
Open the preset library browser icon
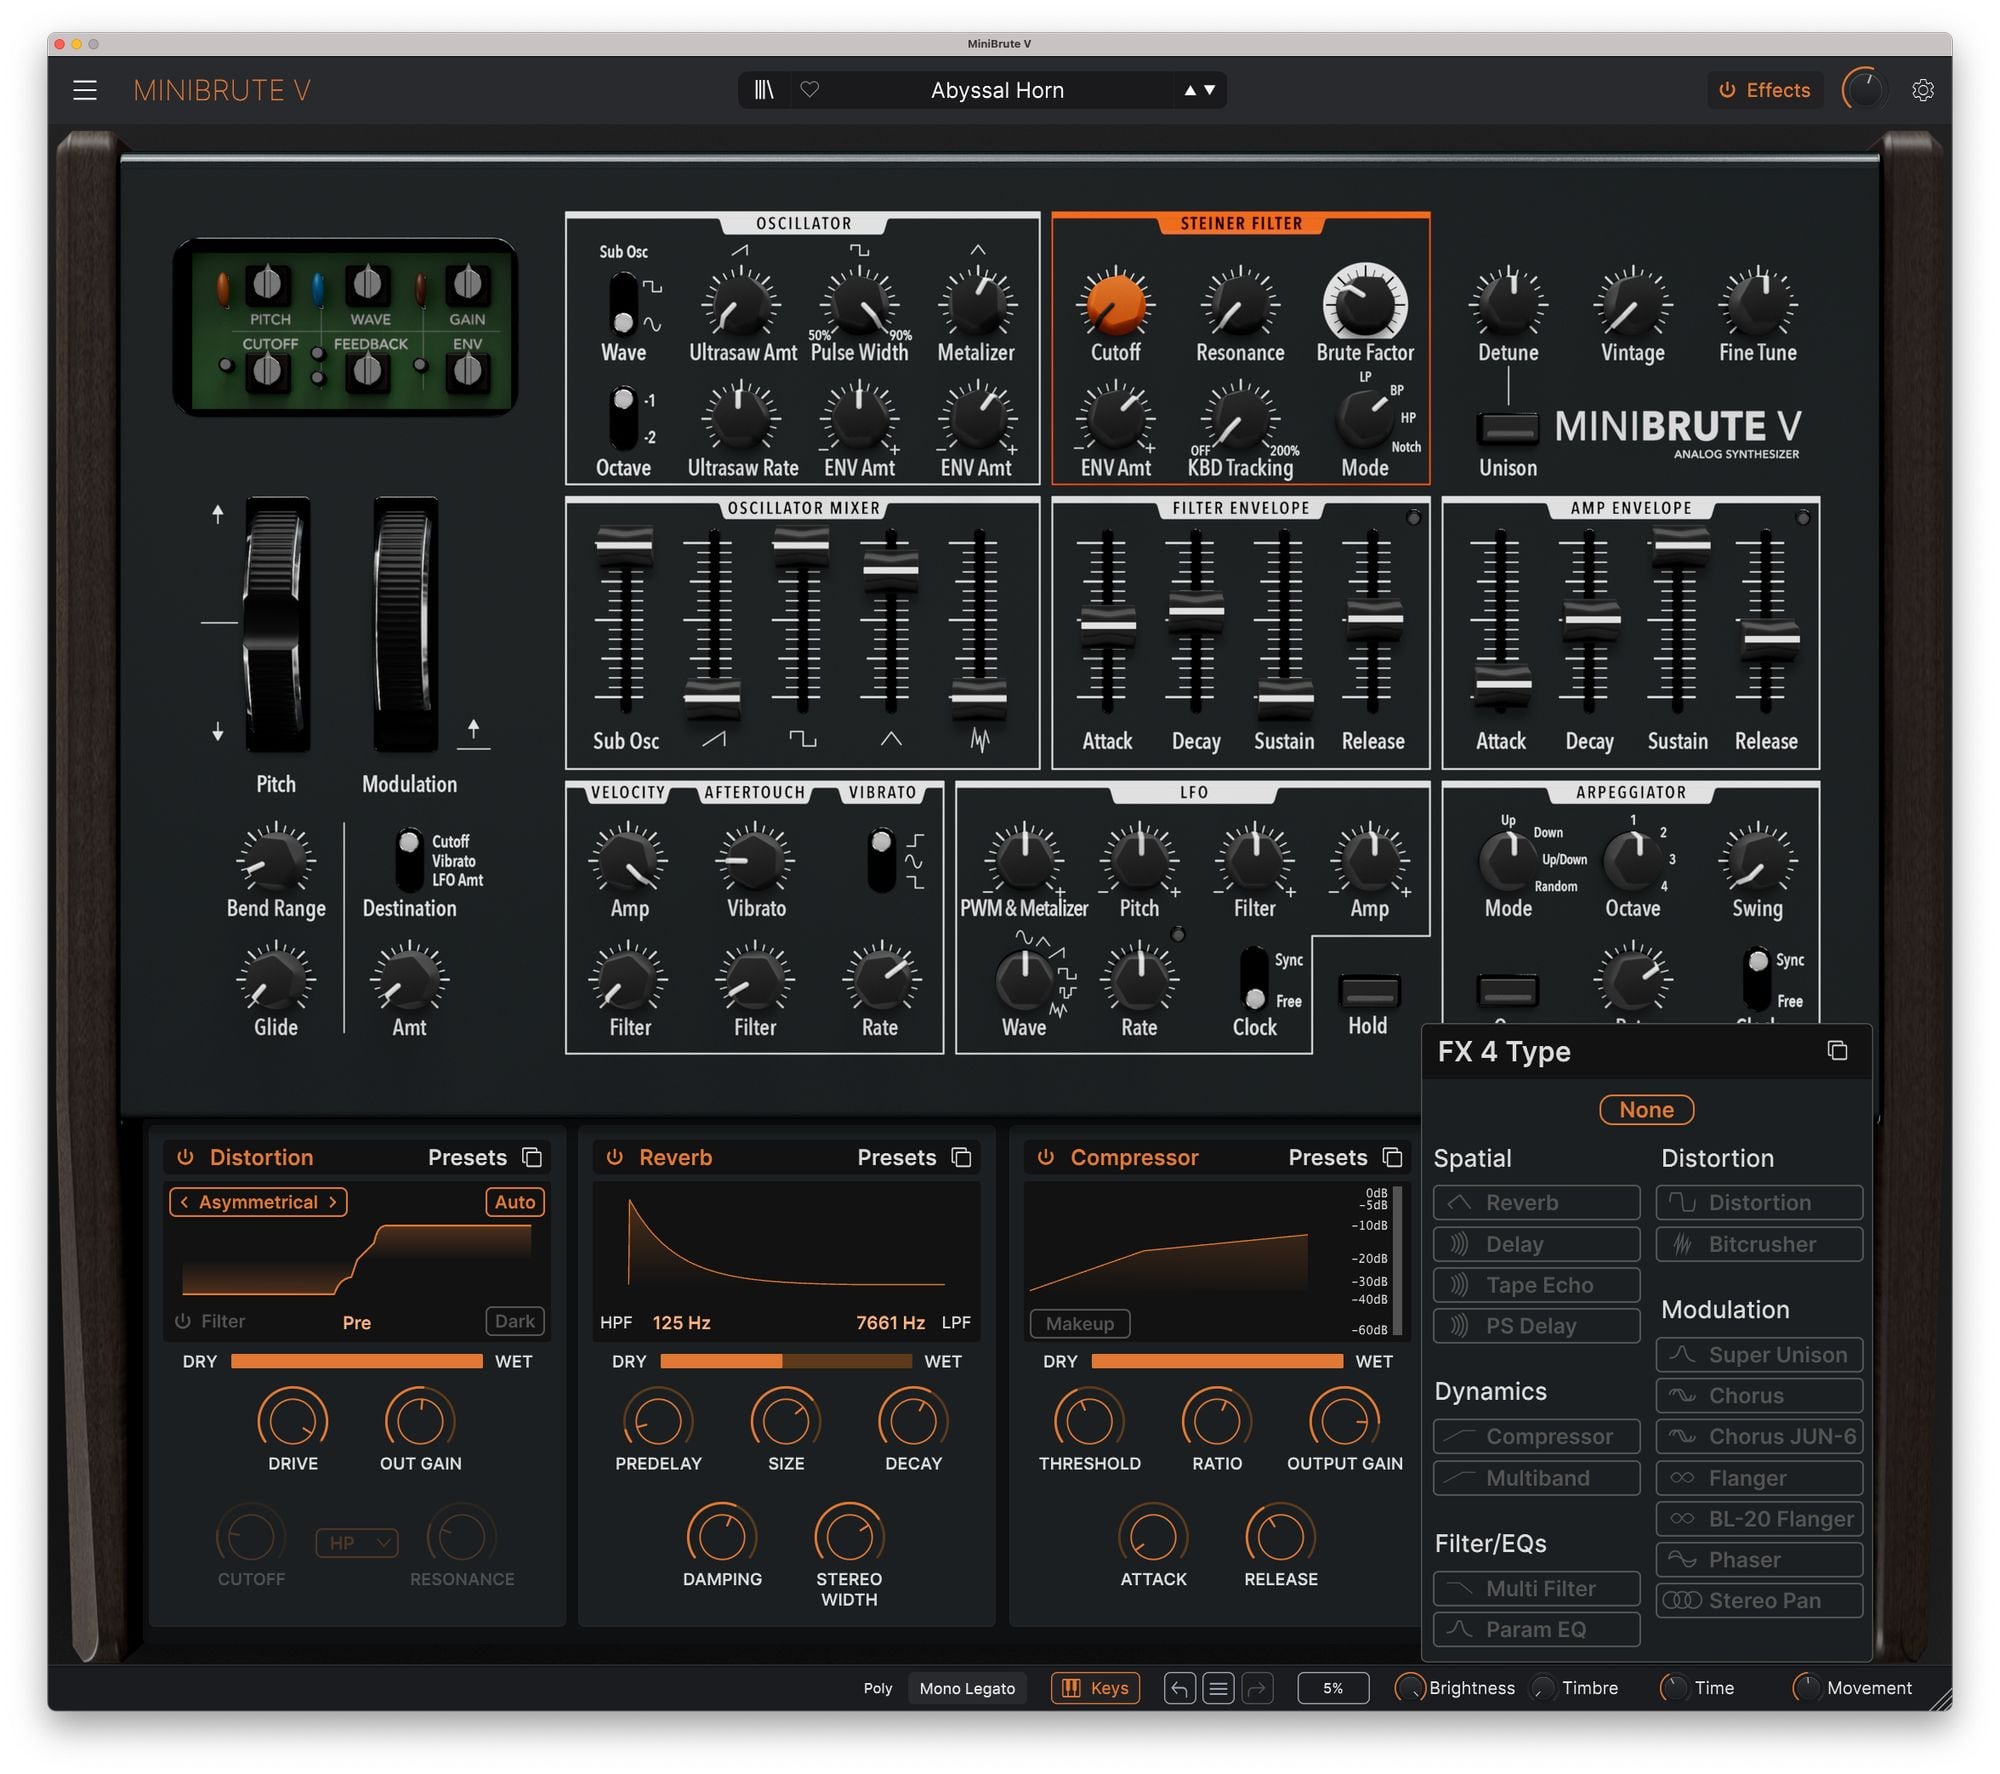pyautogui.click(x=764, y=90)
